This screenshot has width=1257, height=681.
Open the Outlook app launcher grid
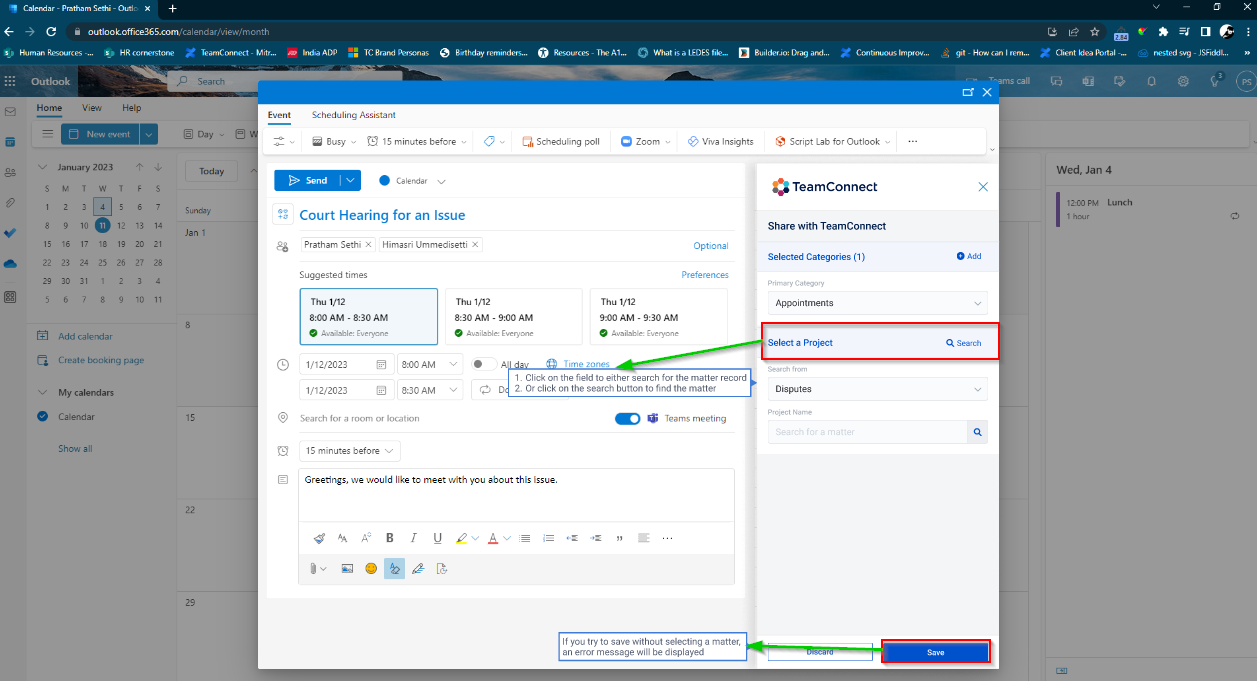pos(10,81)
